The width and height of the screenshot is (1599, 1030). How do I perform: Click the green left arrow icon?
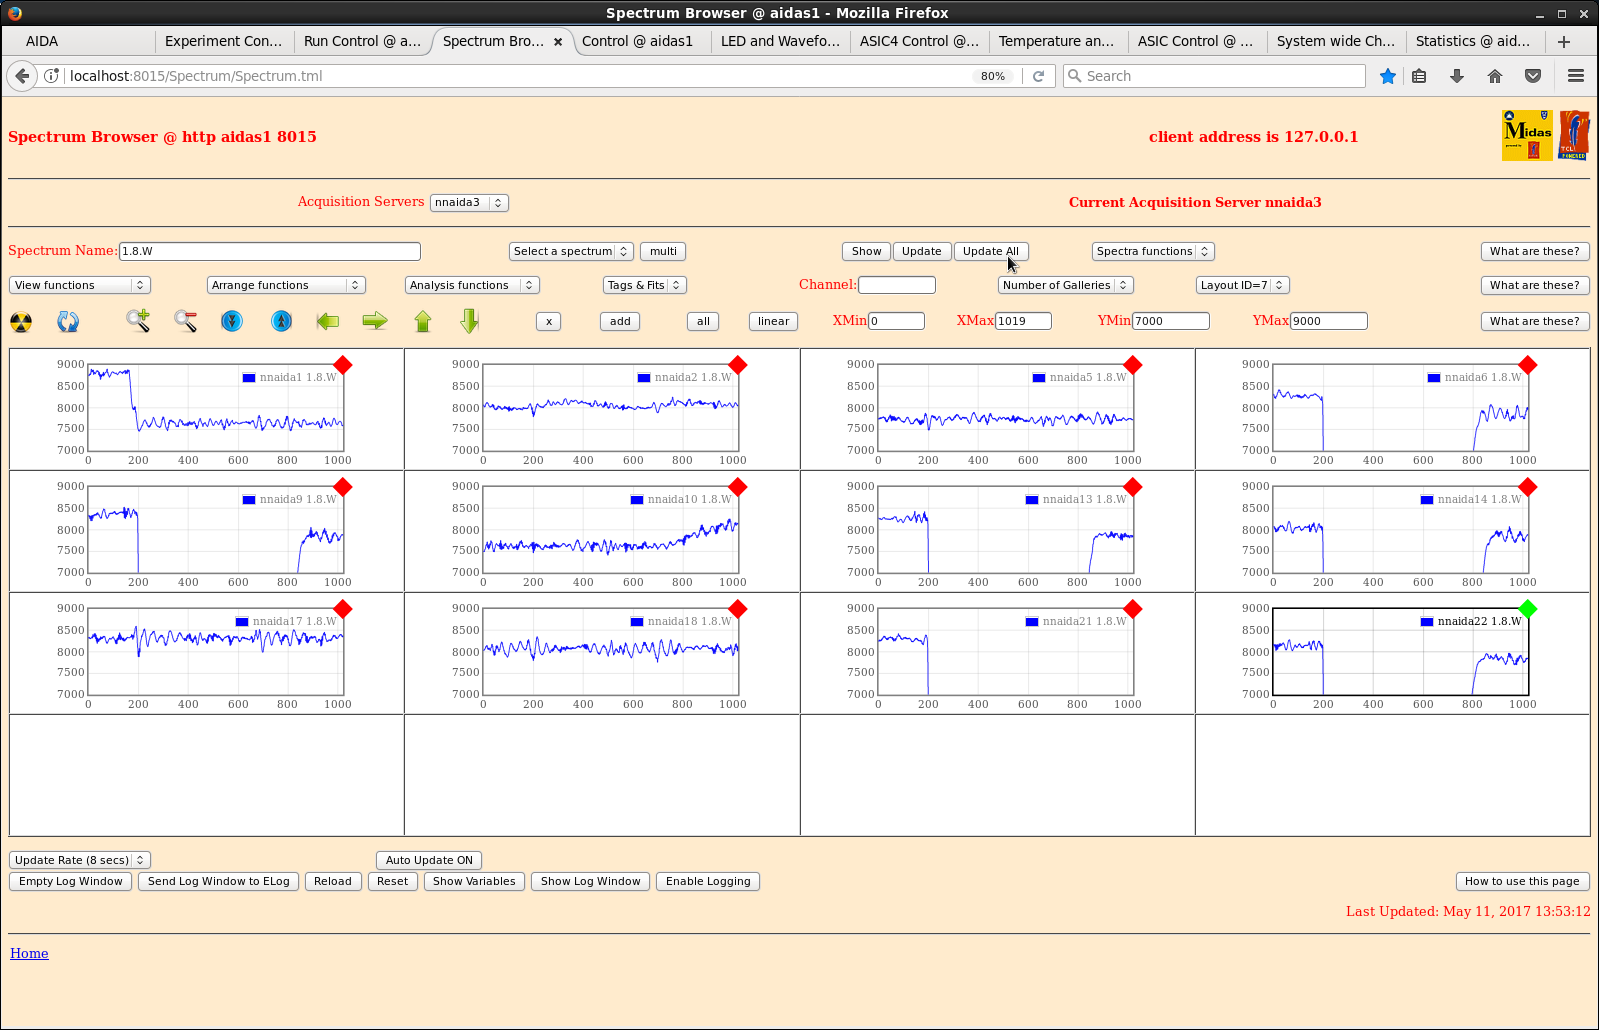[x=327, y=321]
